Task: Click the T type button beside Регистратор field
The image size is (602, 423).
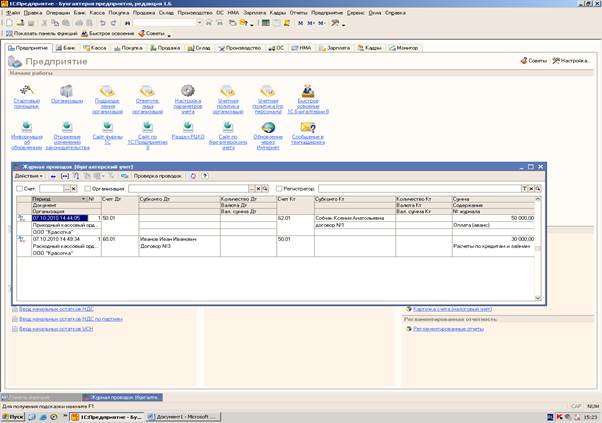Action: (524, 188)
